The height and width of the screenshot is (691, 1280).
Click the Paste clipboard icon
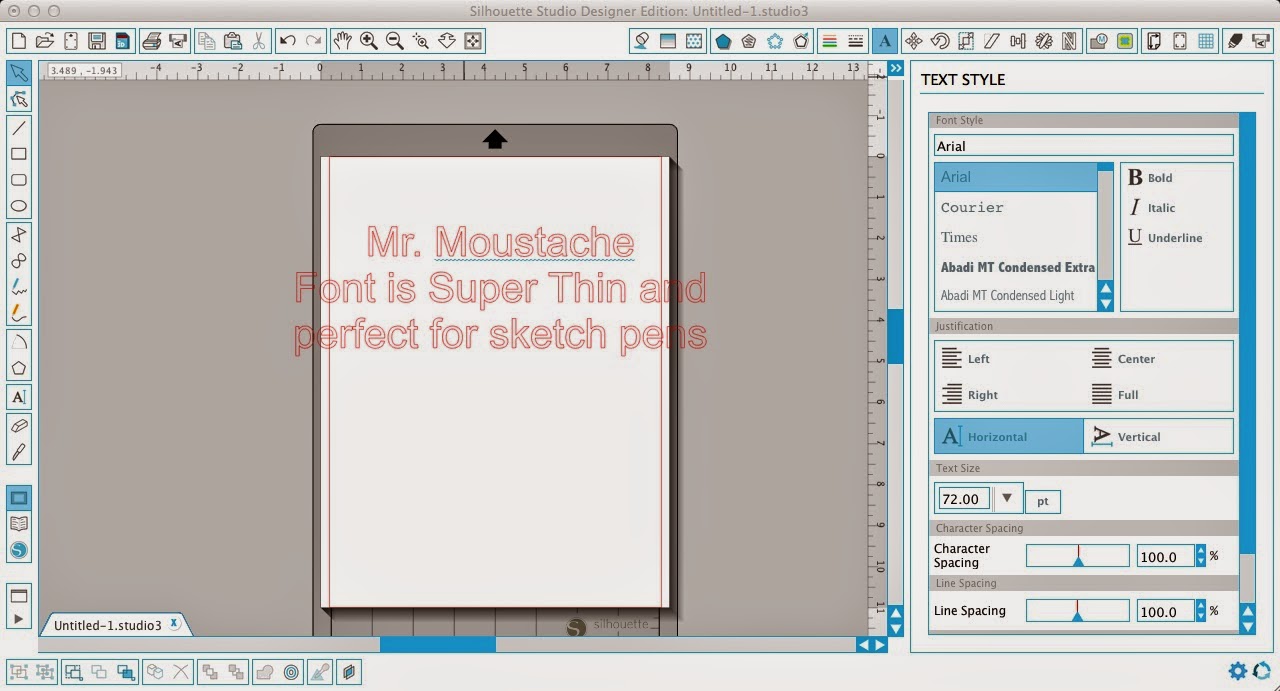pos(233,41)
